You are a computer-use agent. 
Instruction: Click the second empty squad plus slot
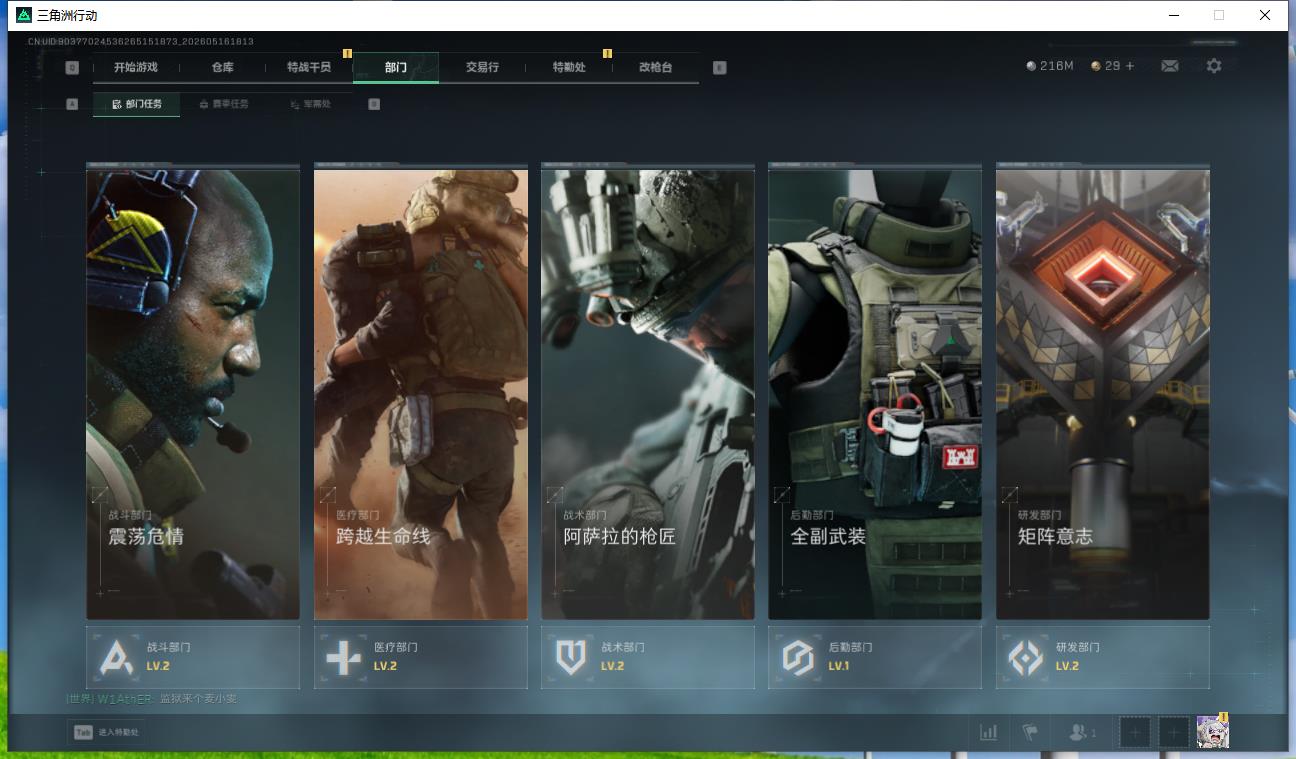(1173, 733)
